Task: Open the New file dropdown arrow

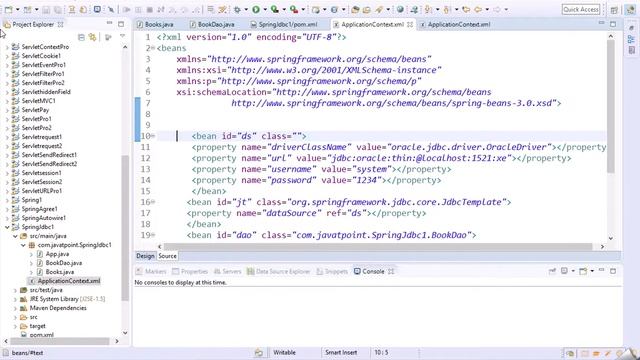Action: pyautogui.click(x=18, y=9)
